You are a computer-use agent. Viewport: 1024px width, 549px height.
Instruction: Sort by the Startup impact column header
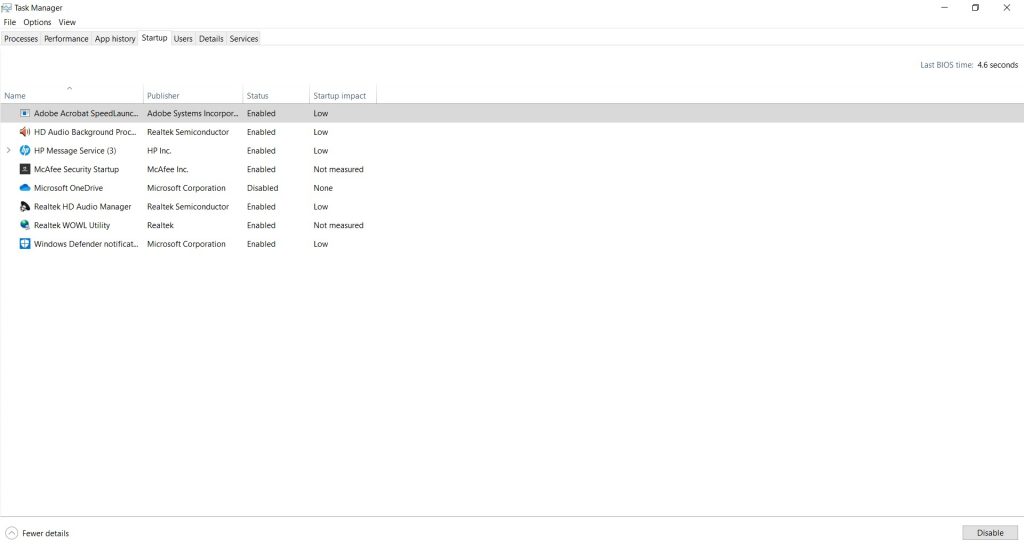point(343,95)
